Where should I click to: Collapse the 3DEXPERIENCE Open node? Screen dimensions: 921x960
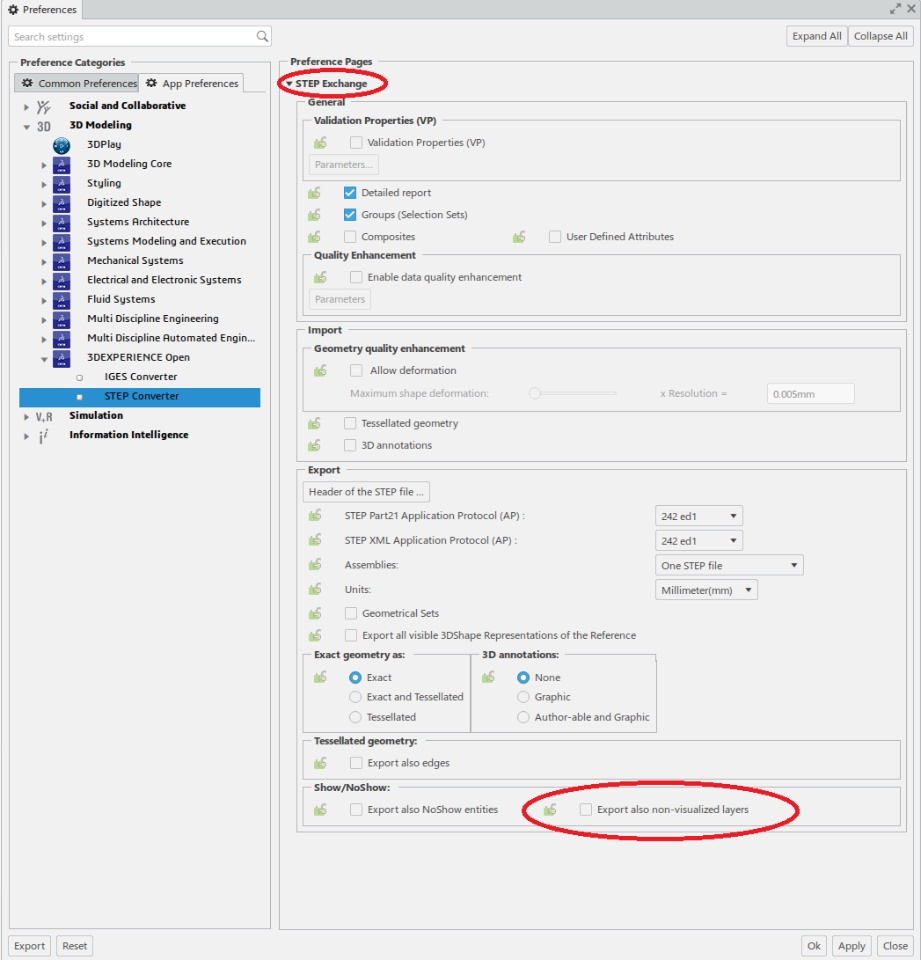click(x=44, y=359)
